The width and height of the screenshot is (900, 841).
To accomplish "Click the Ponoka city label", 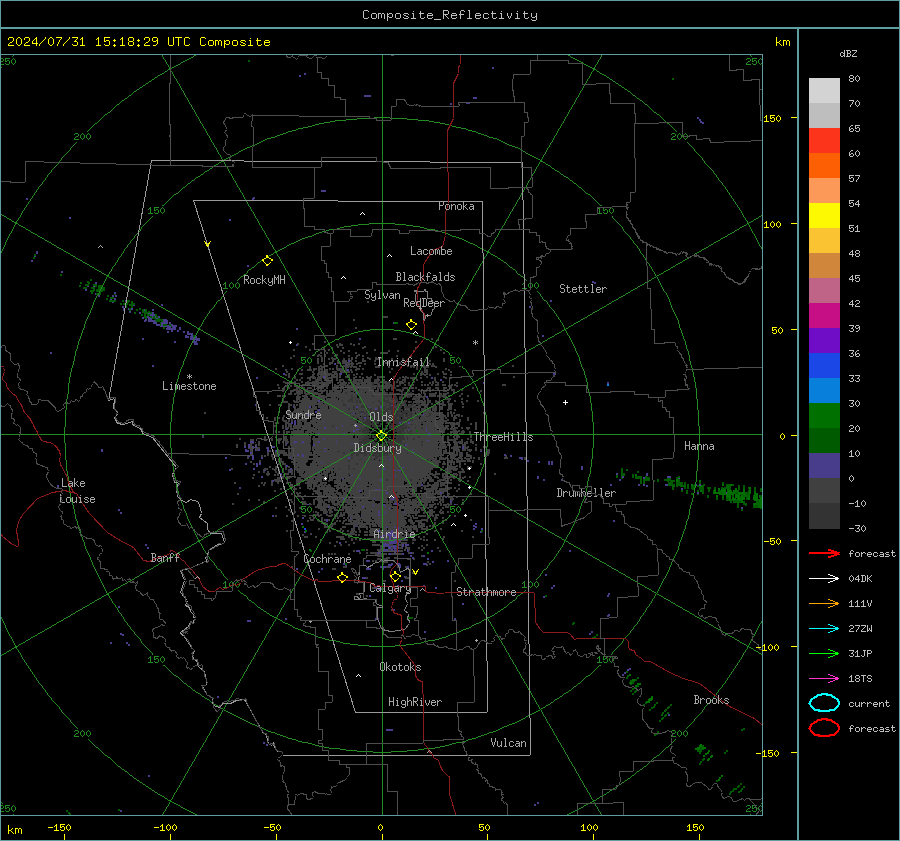I will click(456, 206).
